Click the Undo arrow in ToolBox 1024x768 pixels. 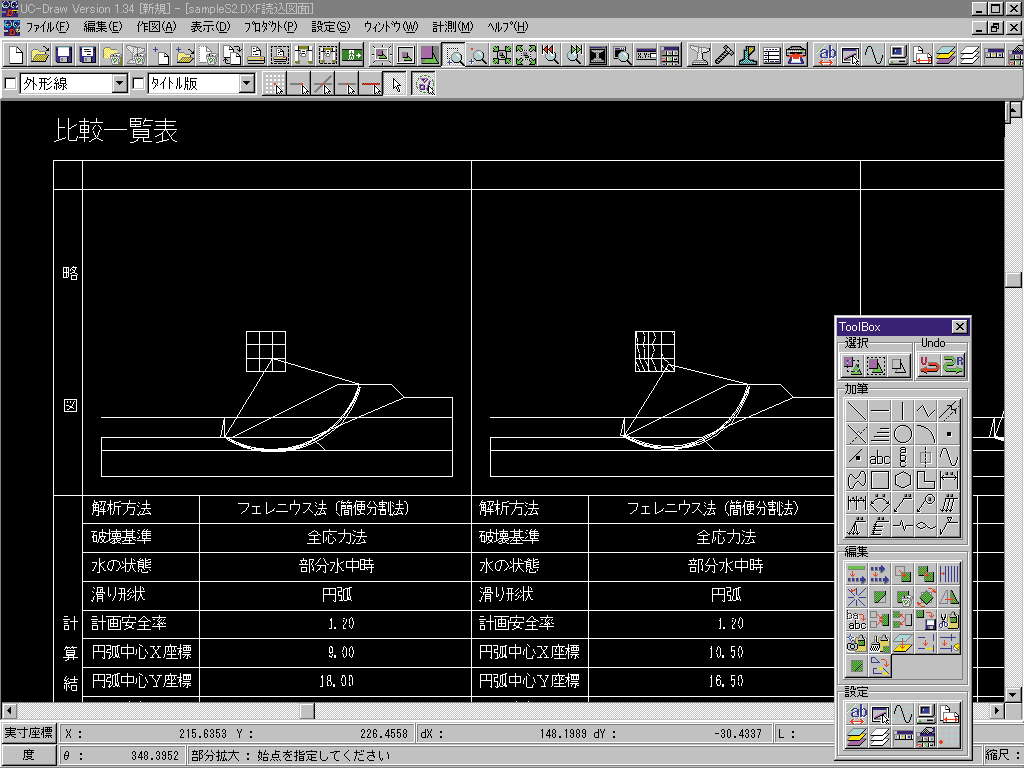929,366
